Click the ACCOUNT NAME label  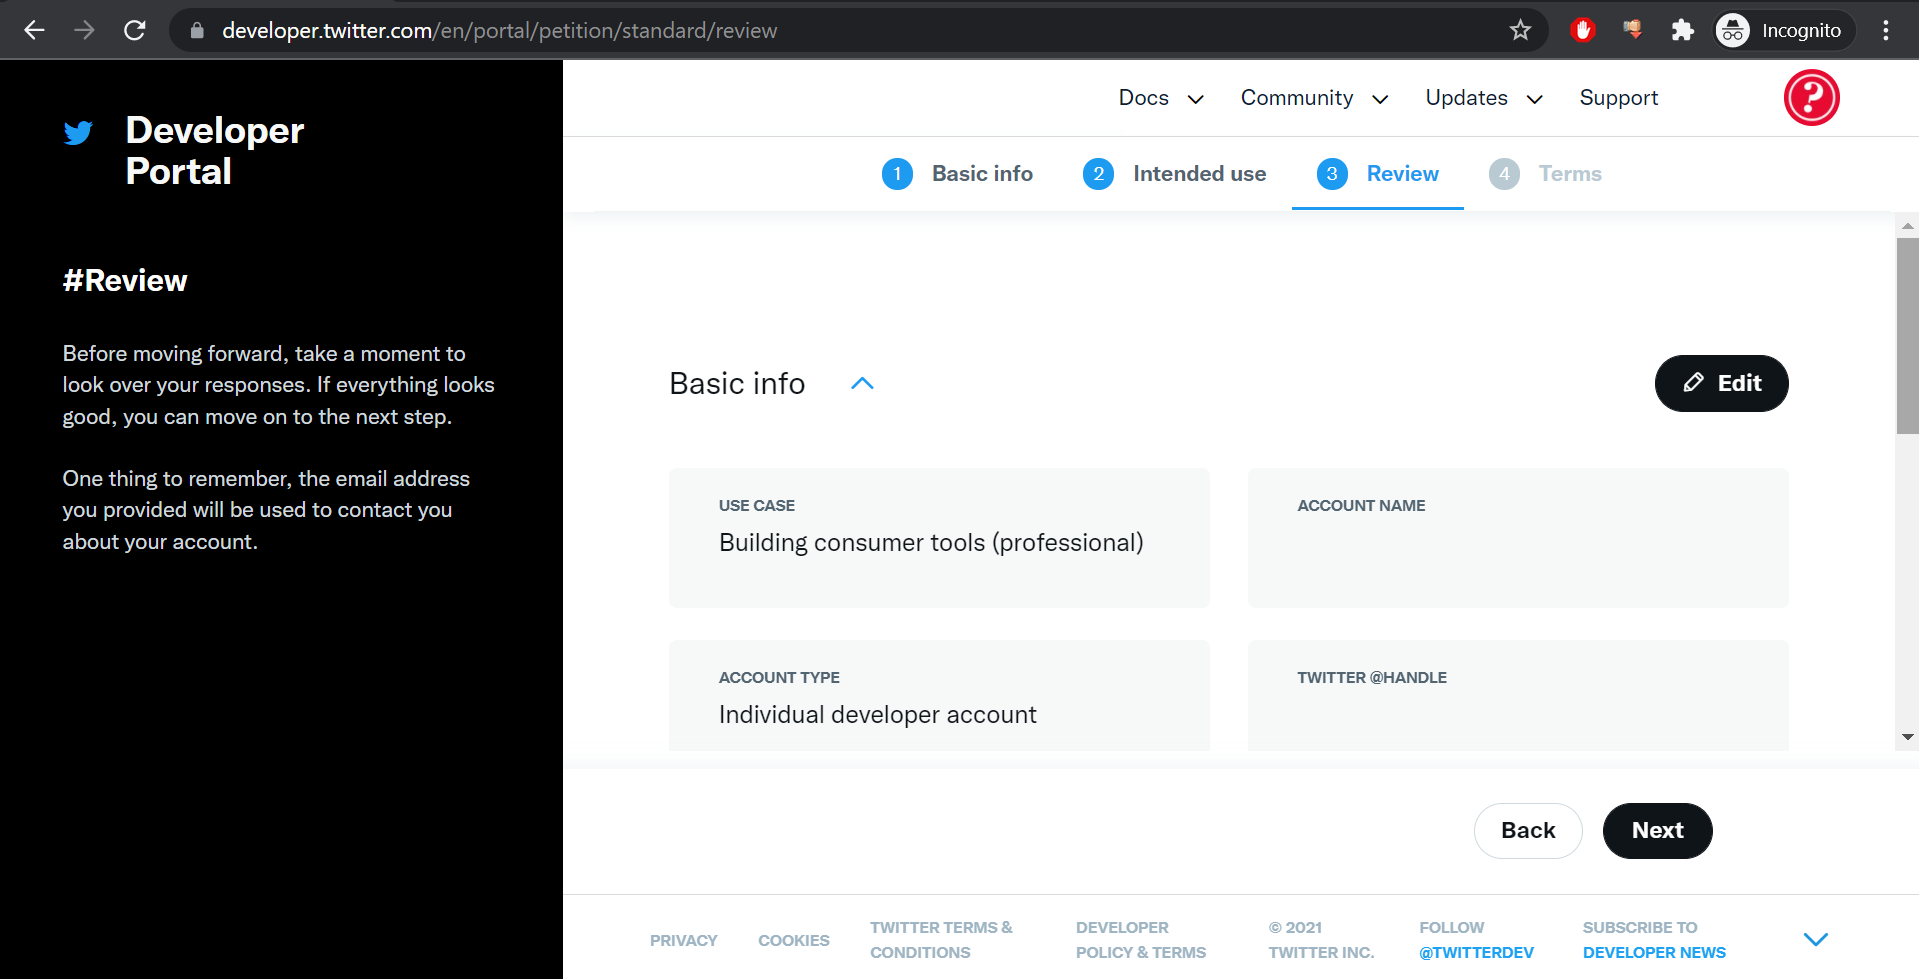(1361, 506)
